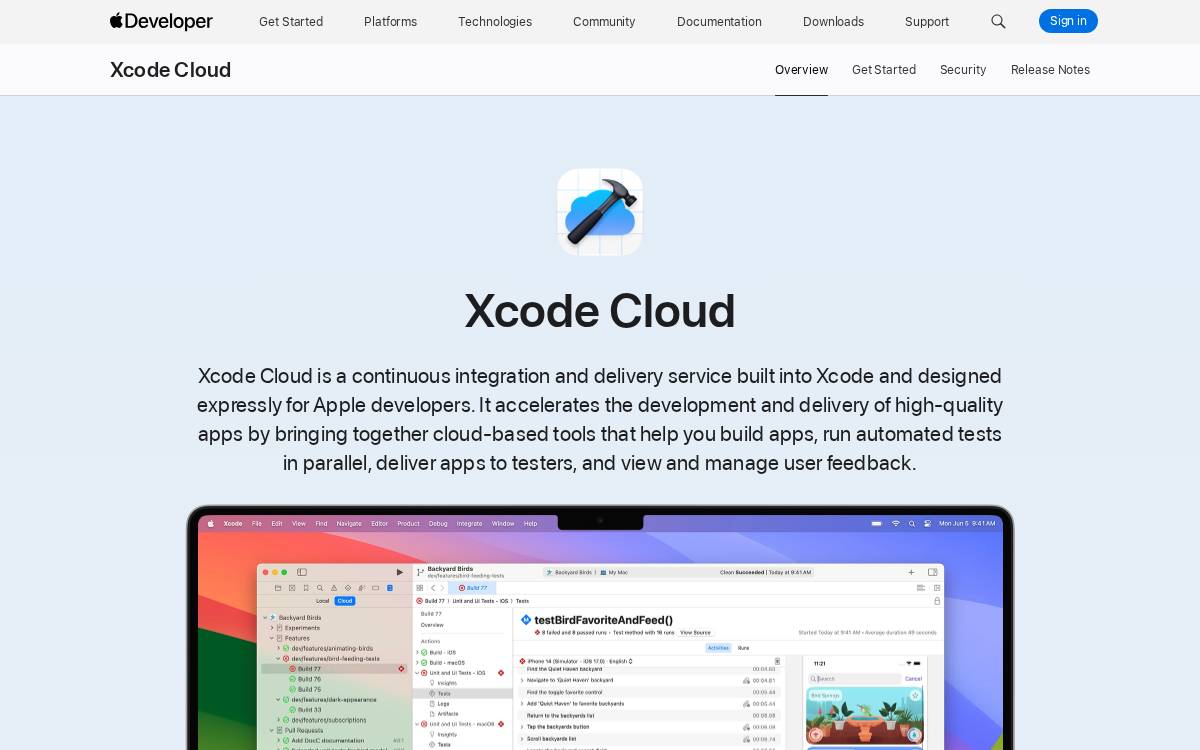Select the project navigator folder icon in pictured Xcode
1200x750 pixels.
pyautogui.click(x=278, y=588)
